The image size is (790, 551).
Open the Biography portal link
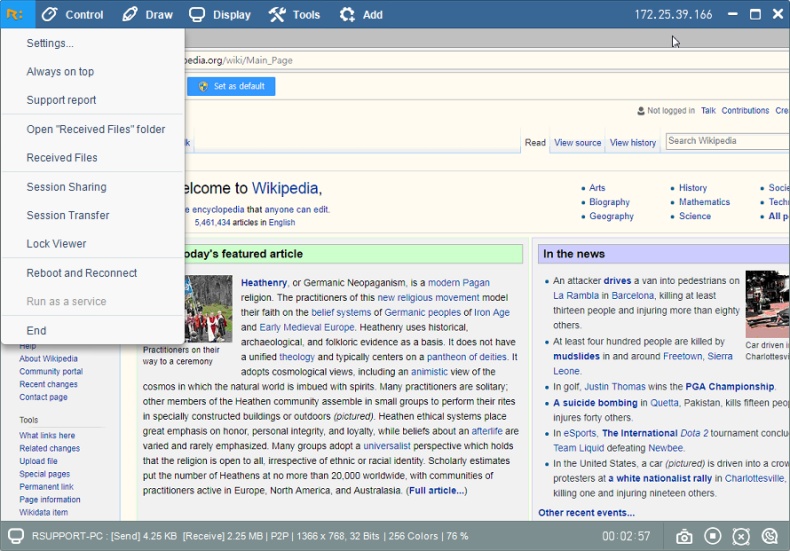tap(609, 202)
